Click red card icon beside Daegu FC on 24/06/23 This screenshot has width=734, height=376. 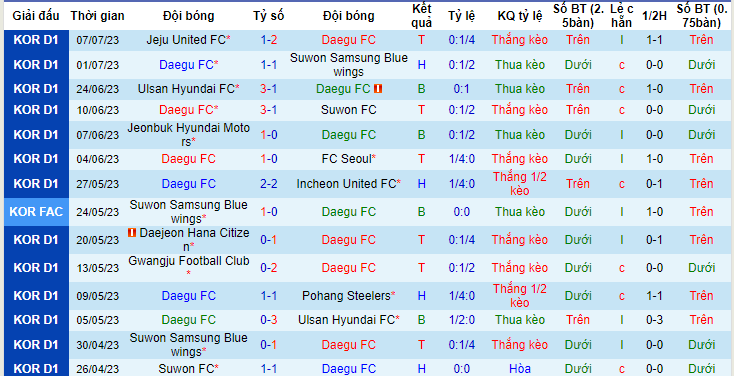coord(378,88)
